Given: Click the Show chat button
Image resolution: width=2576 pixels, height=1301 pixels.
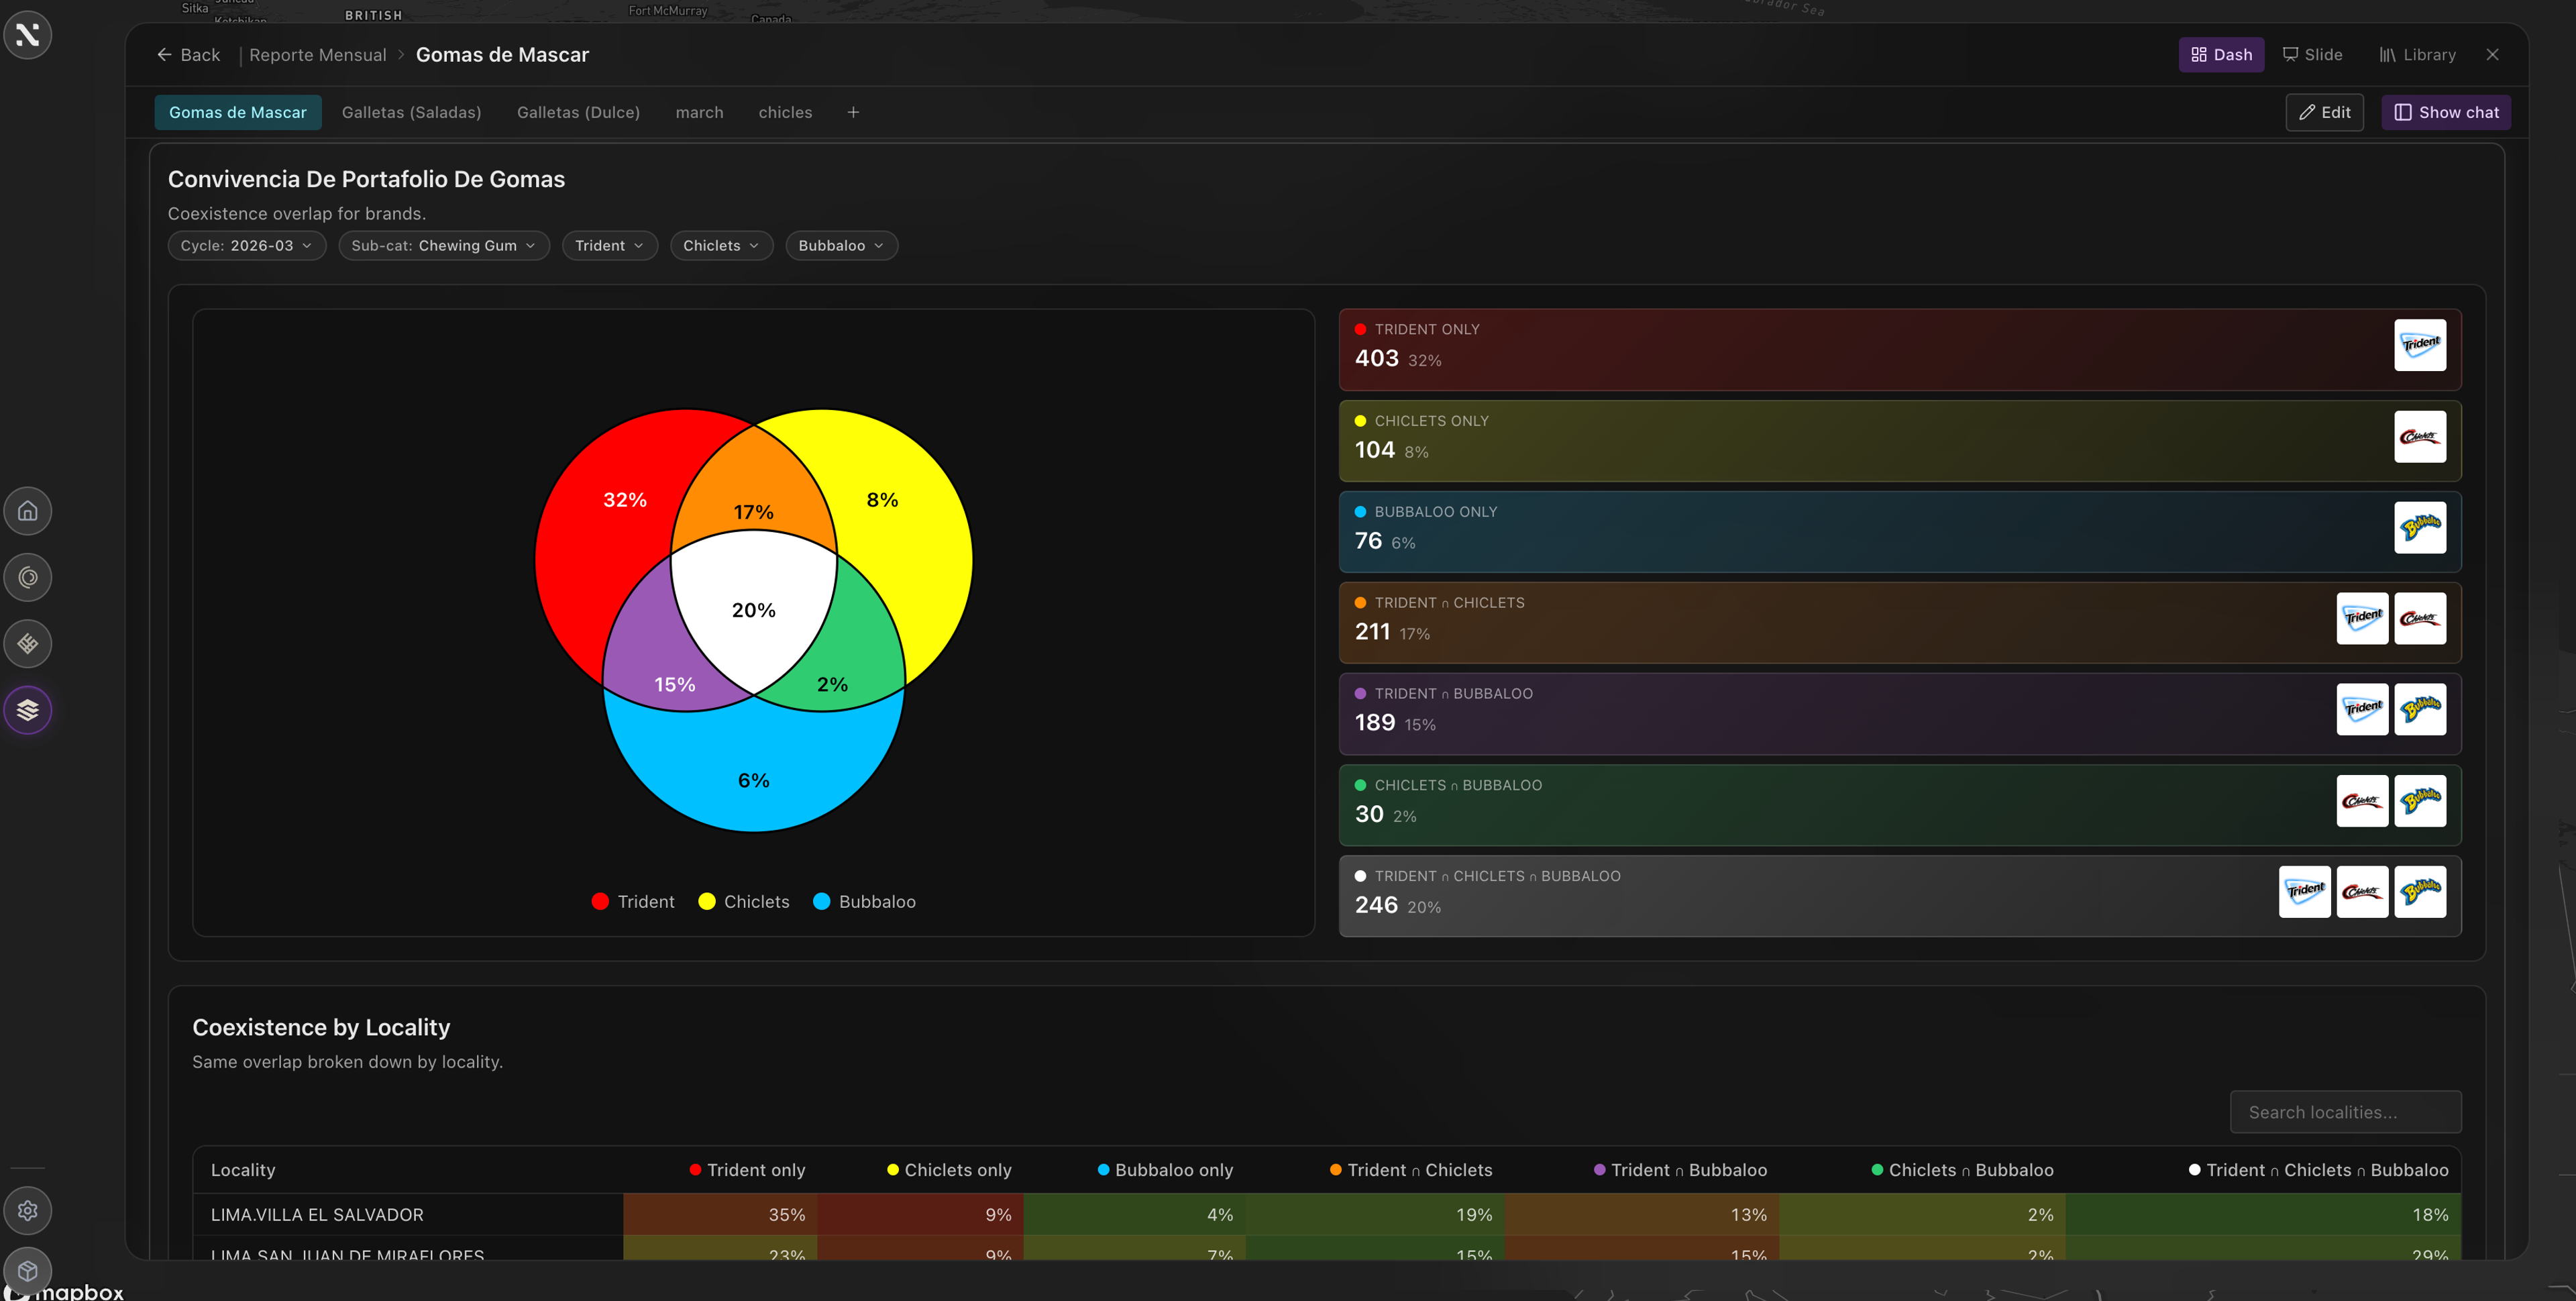Looking at the screenshot, I should [2445, 112].
